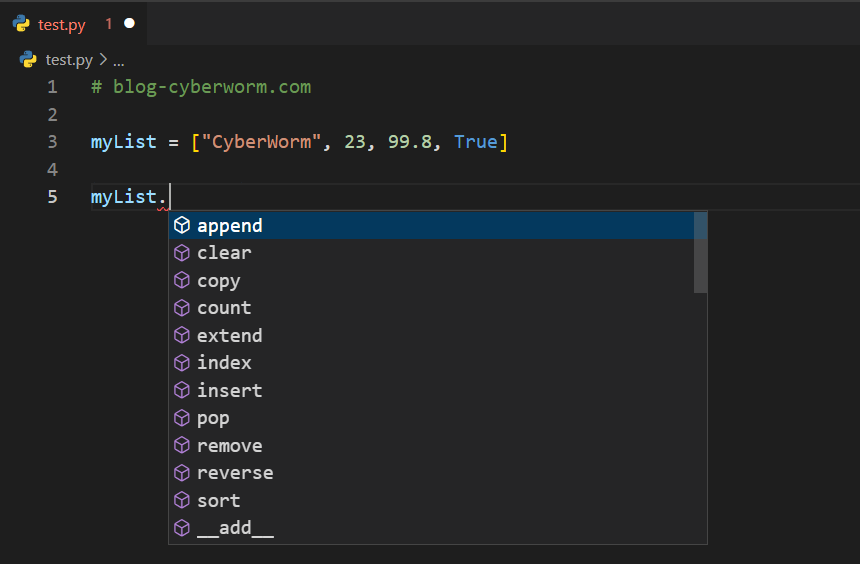
Task: Expand the breadcrumb ellipsis symbol list
Action: (118, 60)
